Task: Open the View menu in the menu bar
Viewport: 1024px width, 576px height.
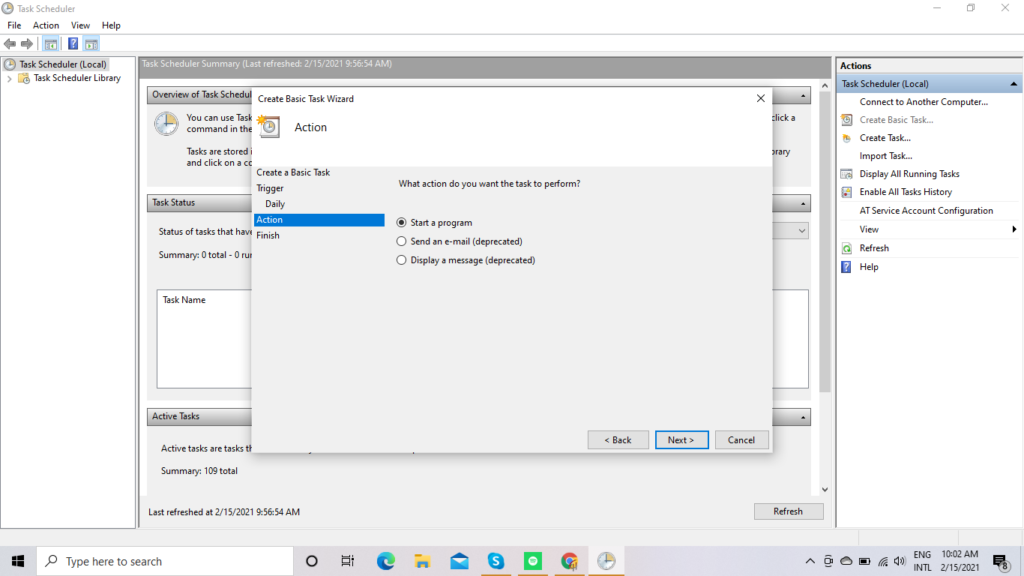Action: (80, 25)
